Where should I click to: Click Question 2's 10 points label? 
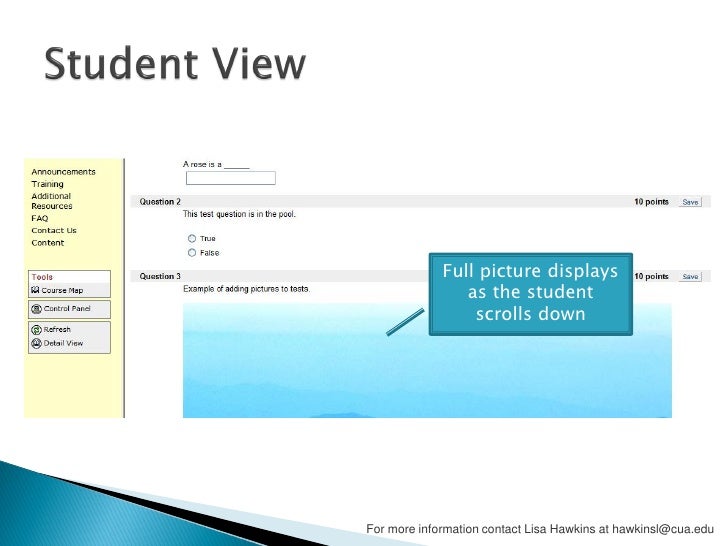pyautogui.click(x=651, y=202)
